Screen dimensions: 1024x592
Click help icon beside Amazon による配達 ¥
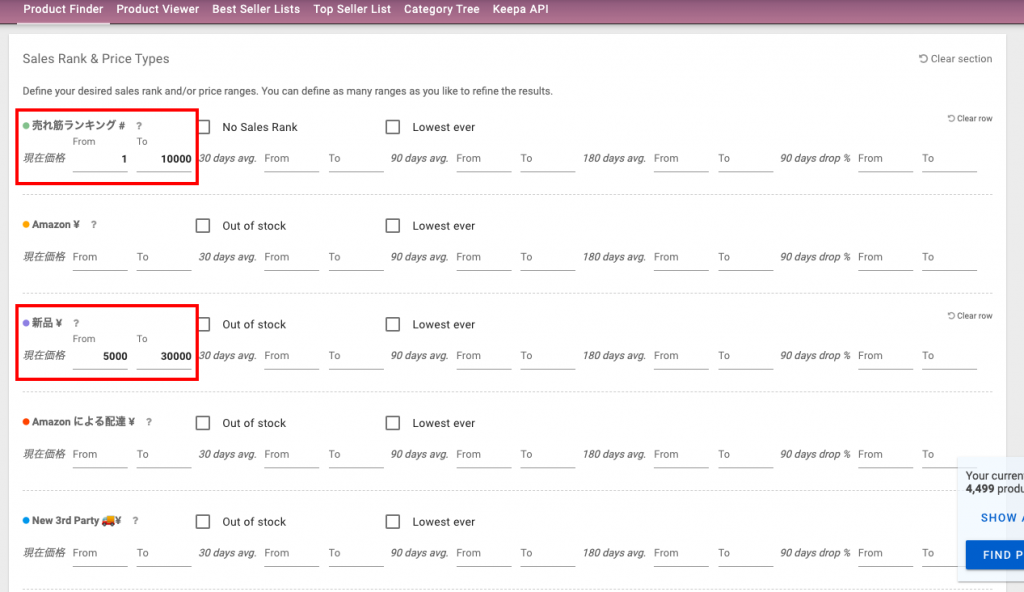[x=149, y=422]
